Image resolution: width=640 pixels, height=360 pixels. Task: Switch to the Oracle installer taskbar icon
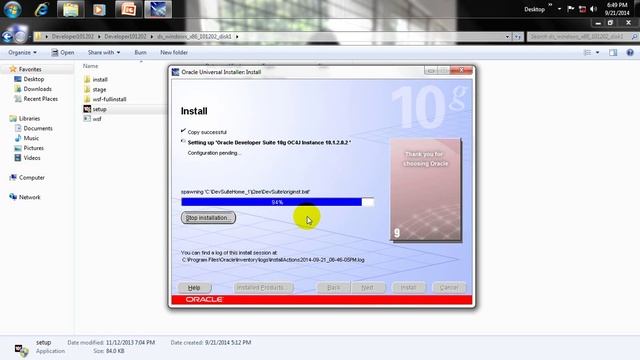pos(158,9)
